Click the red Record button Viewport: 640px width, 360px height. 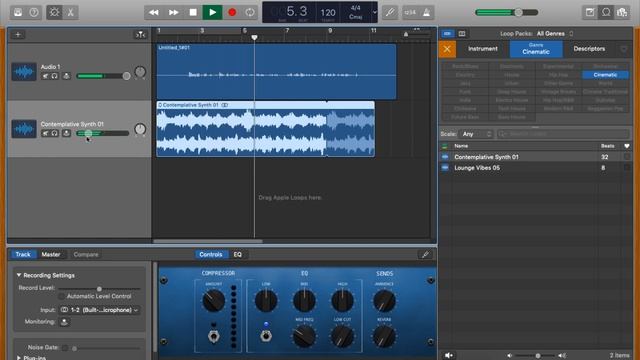click(x=232, y=12)
